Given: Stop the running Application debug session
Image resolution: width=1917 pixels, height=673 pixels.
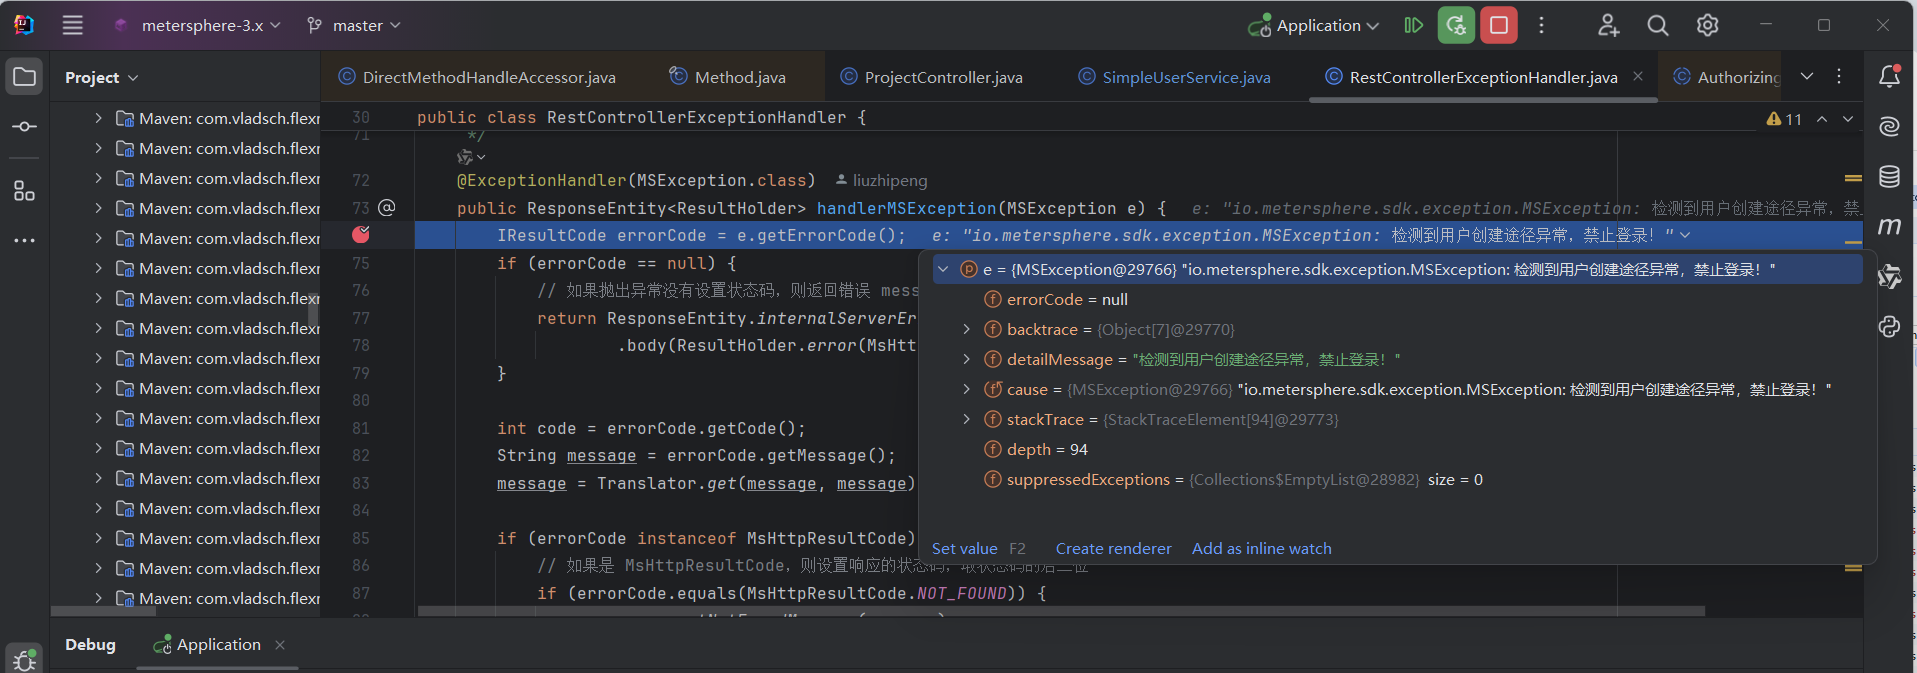Looking at the screenshot, I should [x=1498, y=26].
